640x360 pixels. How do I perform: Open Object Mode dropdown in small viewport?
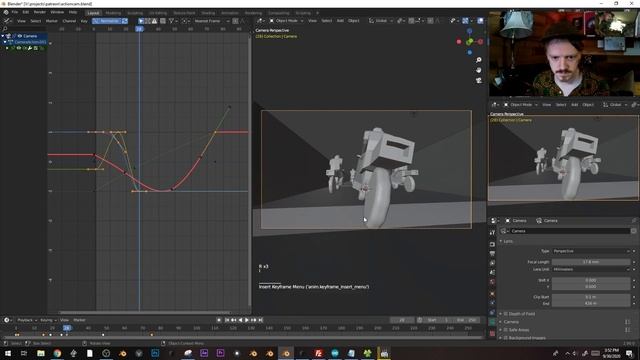pyautogui.click(x=521, y=105)
